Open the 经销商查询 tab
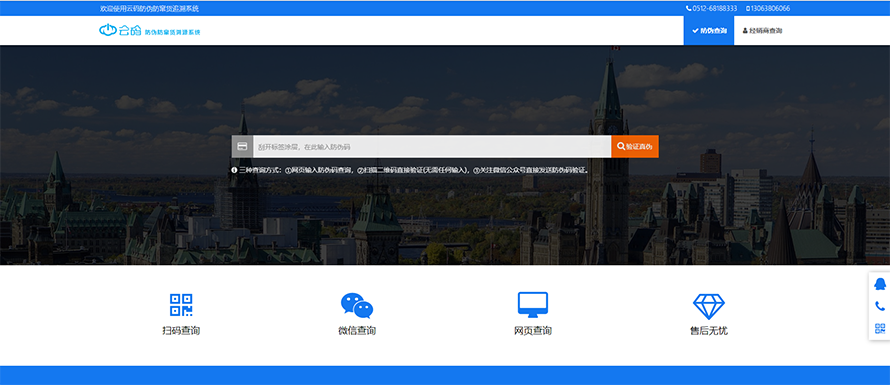 tap(762, 31)
